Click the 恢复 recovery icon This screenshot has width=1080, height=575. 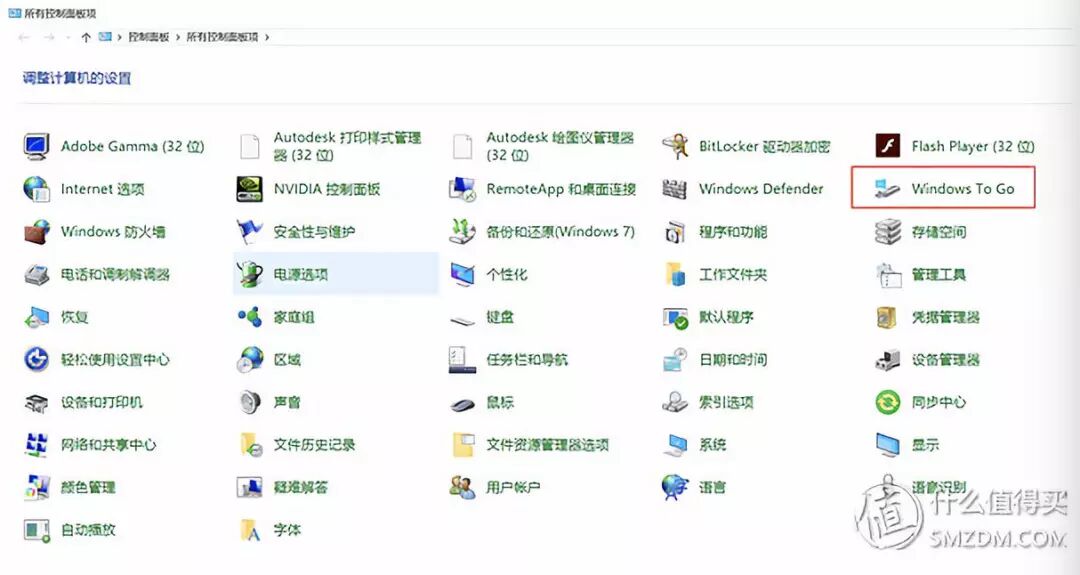coord(37,317)
